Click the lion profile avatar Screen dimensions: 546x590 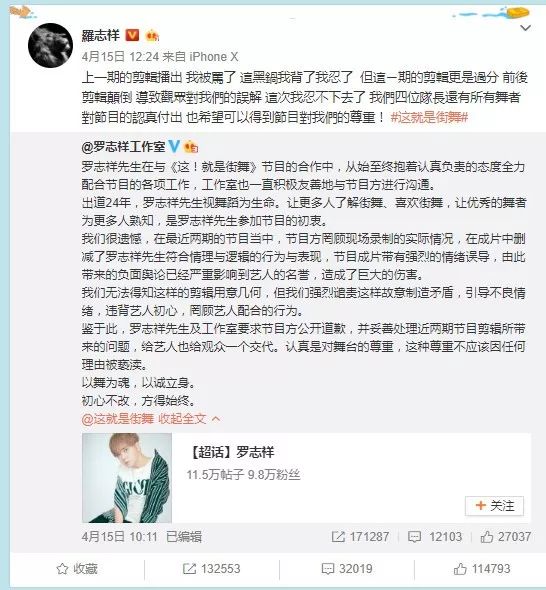(51, 45)
